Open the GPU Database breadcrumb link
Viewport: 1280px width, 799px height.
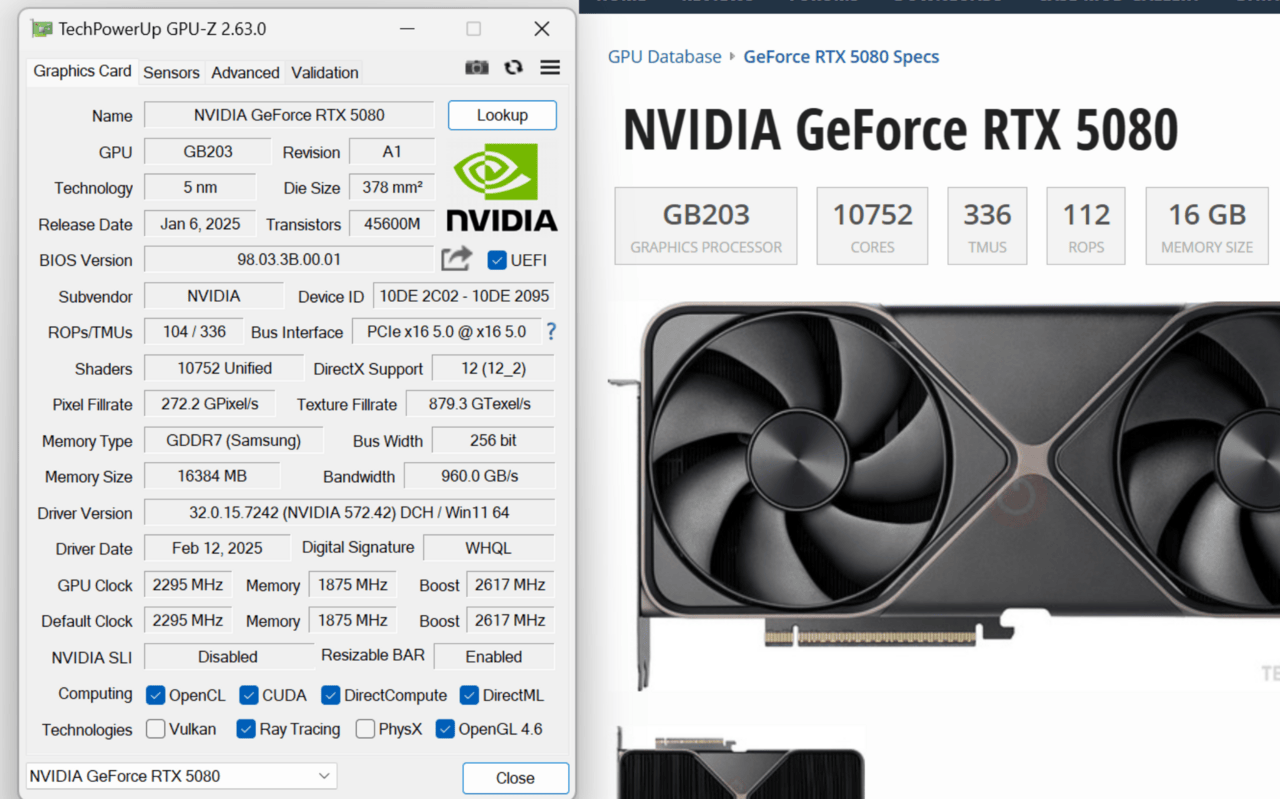point(664,56)
